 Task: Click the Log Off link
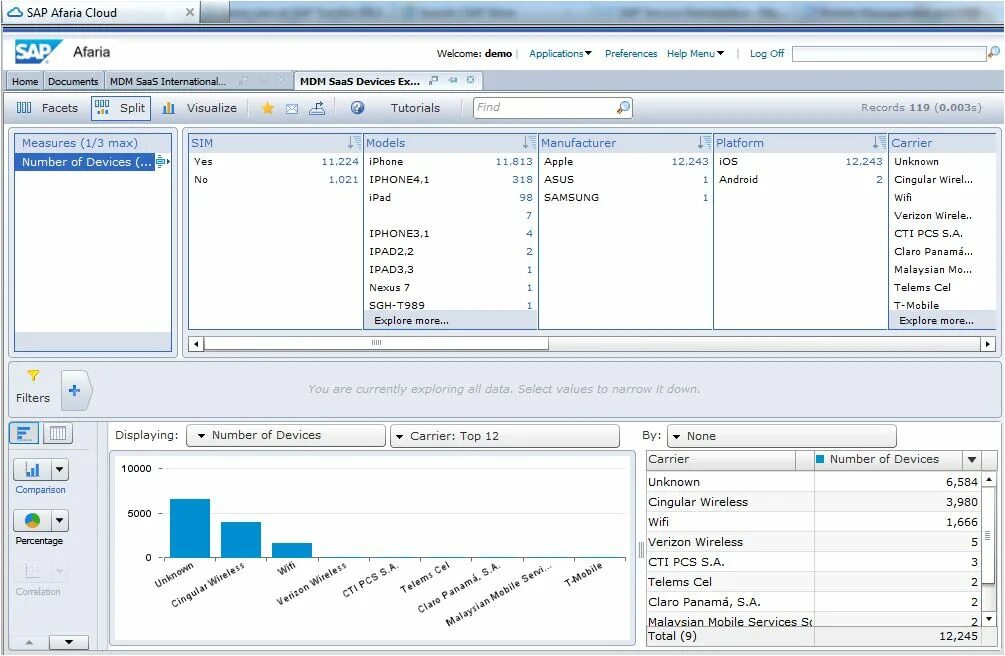point(767,54)
